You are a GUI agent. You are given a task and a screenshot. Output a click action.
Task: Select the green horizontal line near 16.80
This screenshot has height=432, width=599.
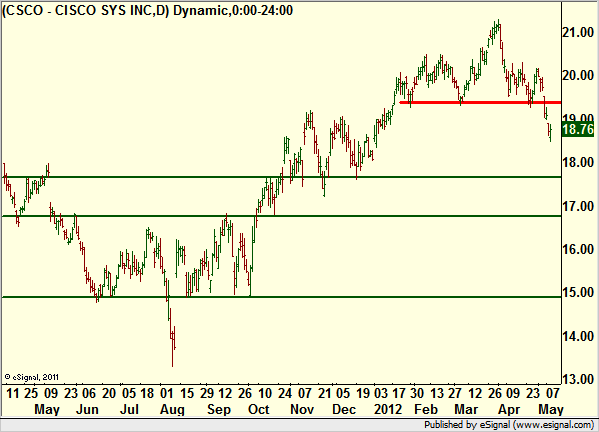tap(282, 216)
